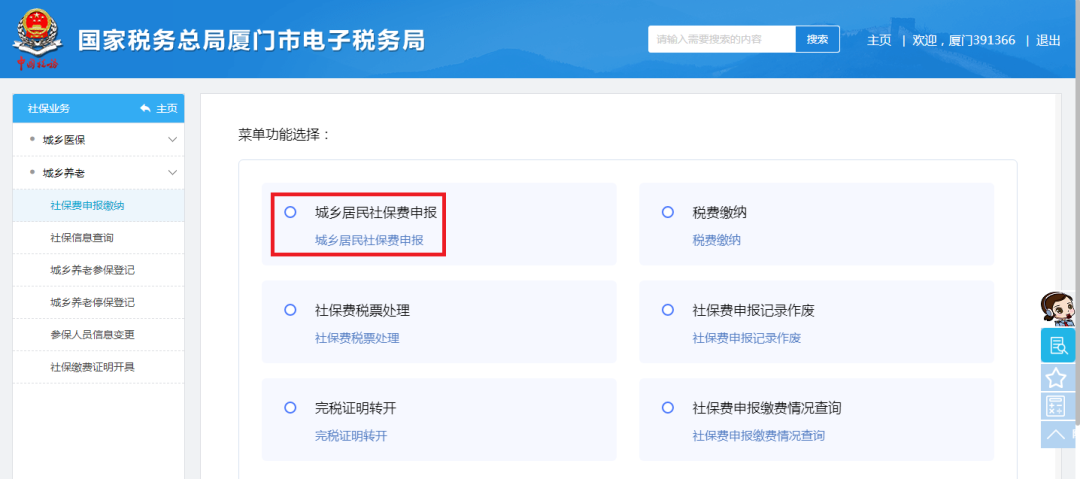Select the 社保费税票处理 radio circle
The image size is (1080, 479).
pyautogui.click(x=290, y=310)
